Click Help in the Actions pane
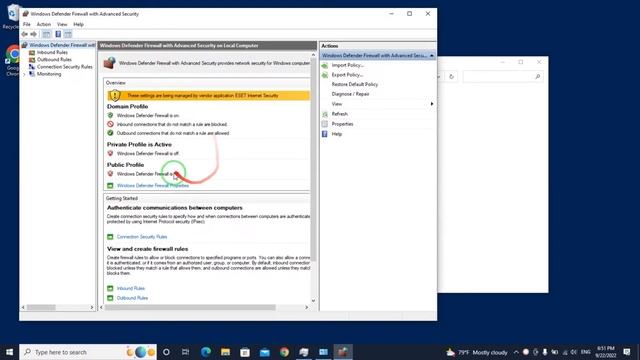Viewport: 640px width, 360px height. coord(336,134)
